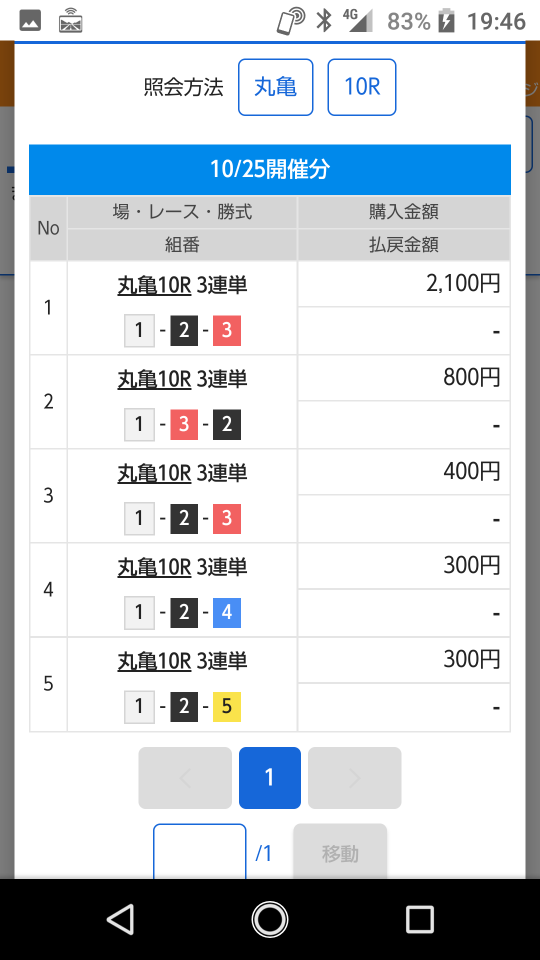Open the gallery notification icon in status bar
Image resolution: width=540 pixels, height=960 pixels.
[30, 21]
